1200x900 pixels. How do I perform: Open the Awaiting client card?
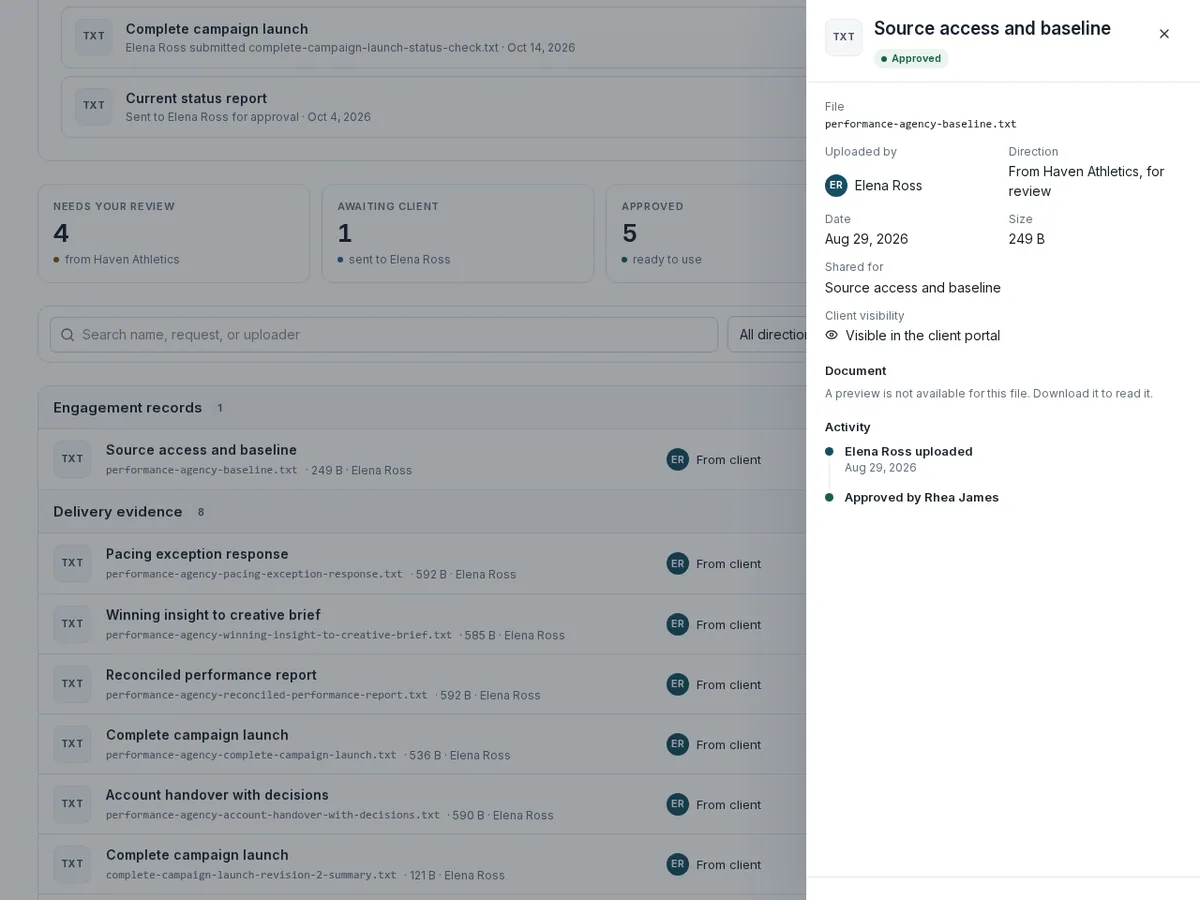pos(458,233)
